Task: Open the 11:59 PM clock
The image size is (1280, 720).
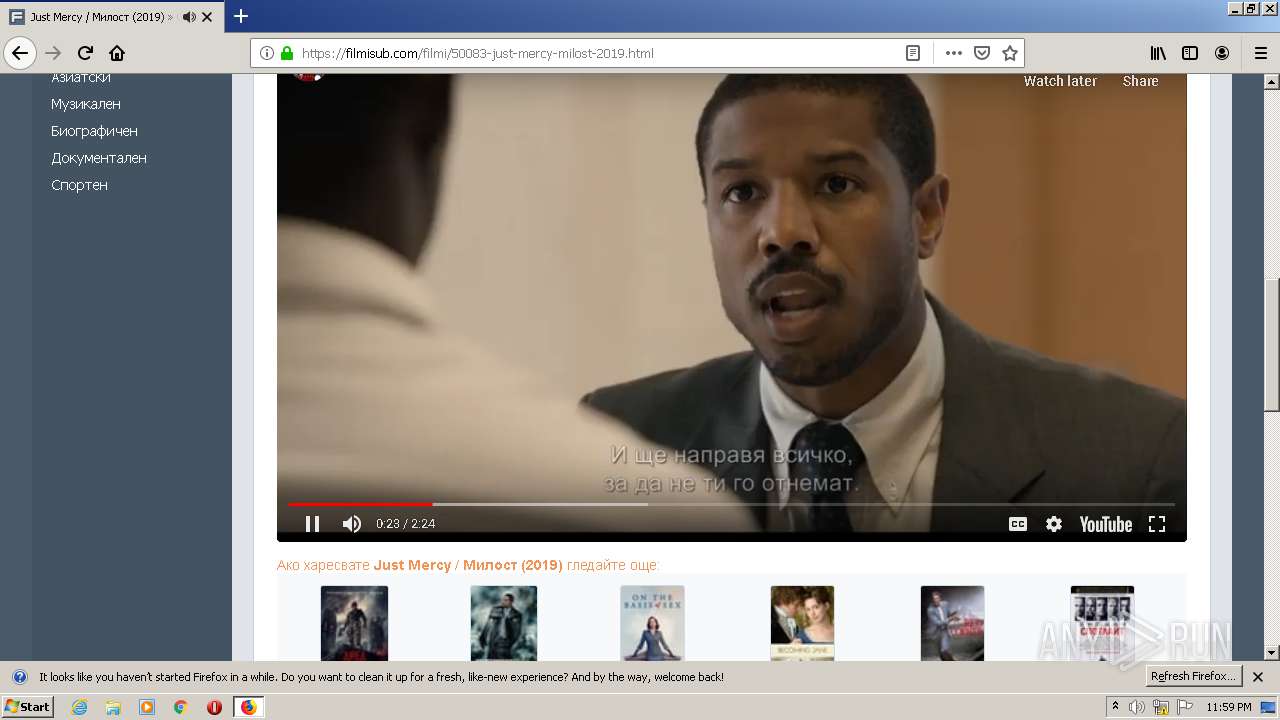Action: click(1228, 707)
